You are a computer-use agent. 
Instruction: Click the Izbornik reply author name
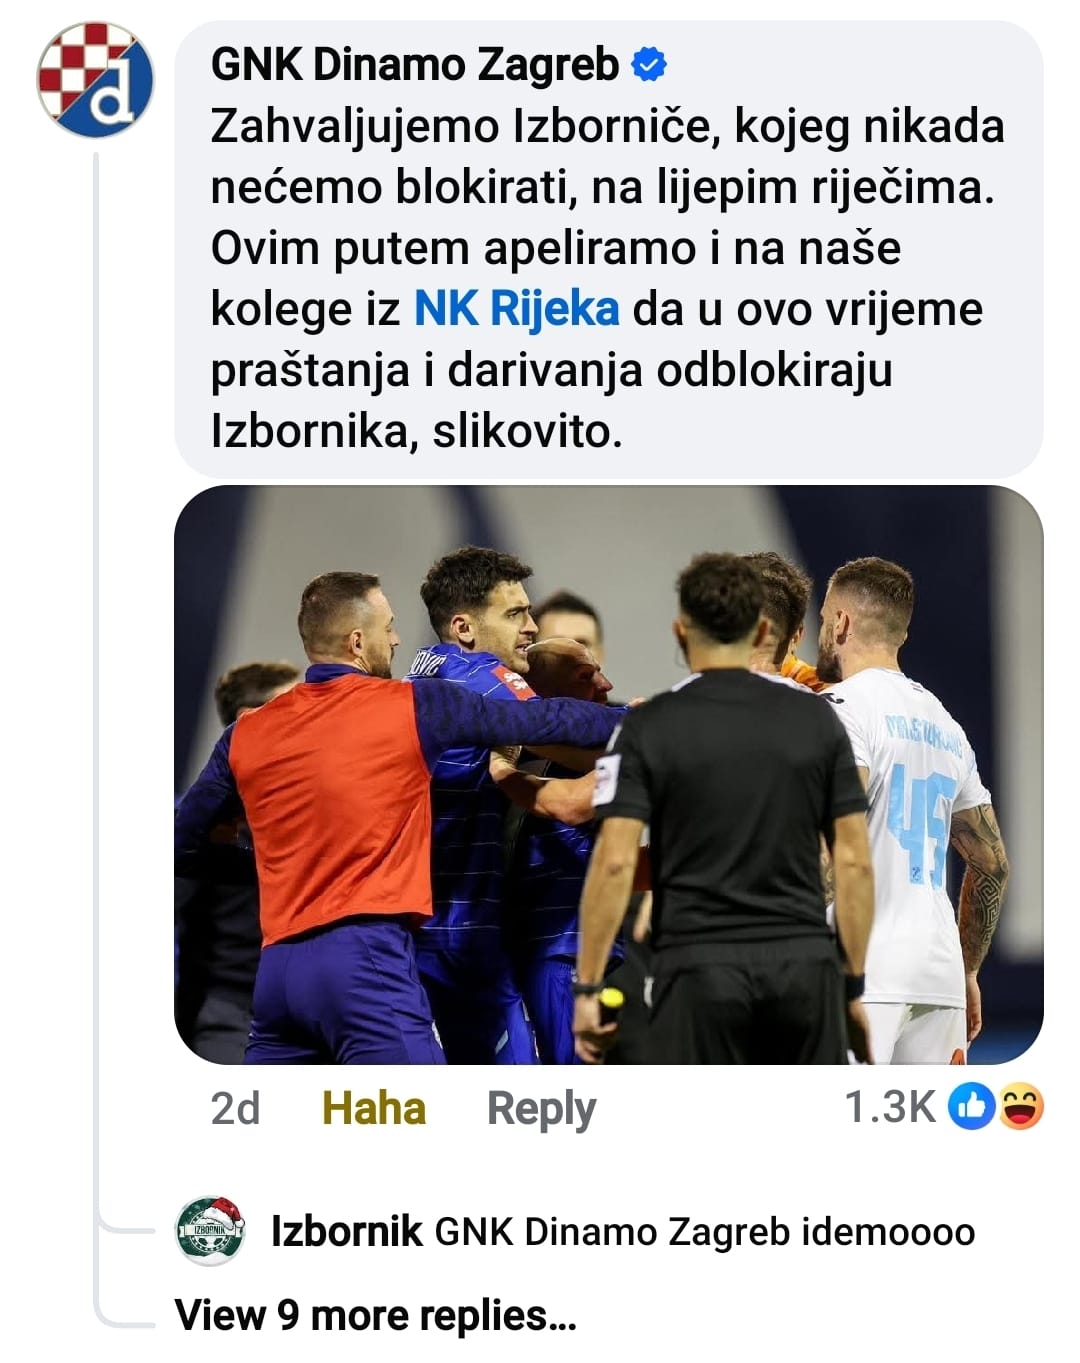pos(346,1232)
